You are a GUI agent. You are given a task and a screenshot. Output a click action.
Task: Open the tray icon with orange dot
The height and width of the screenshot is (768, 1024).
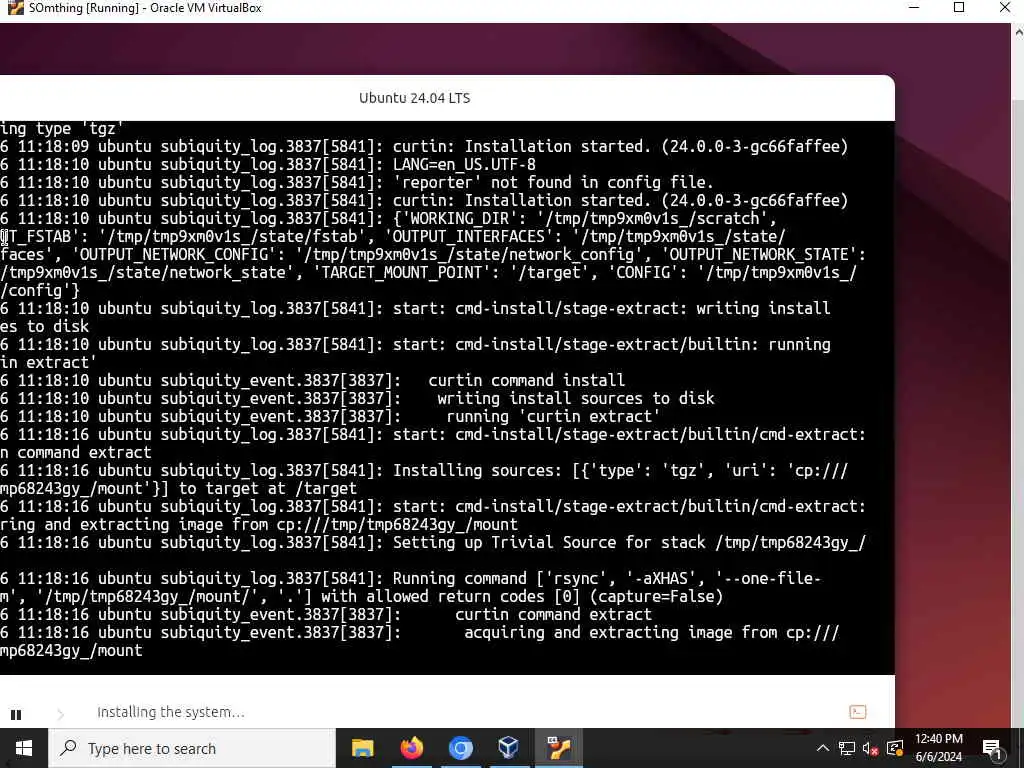pos(895,748)
